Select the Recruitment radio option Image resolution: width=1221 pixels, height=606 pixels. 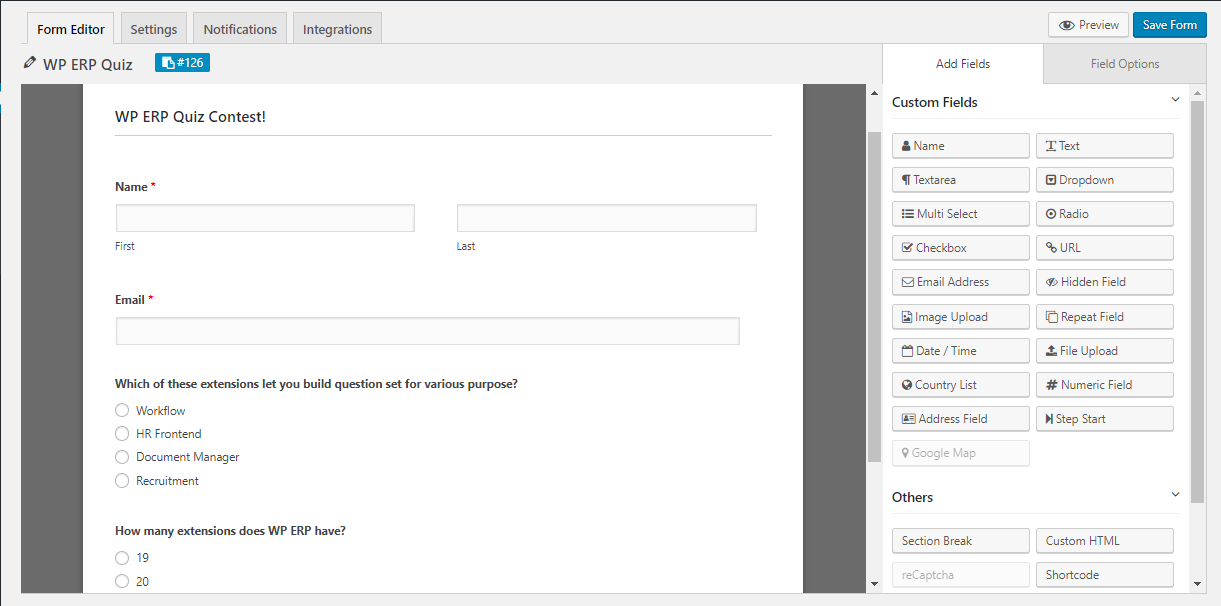(122, 481)
